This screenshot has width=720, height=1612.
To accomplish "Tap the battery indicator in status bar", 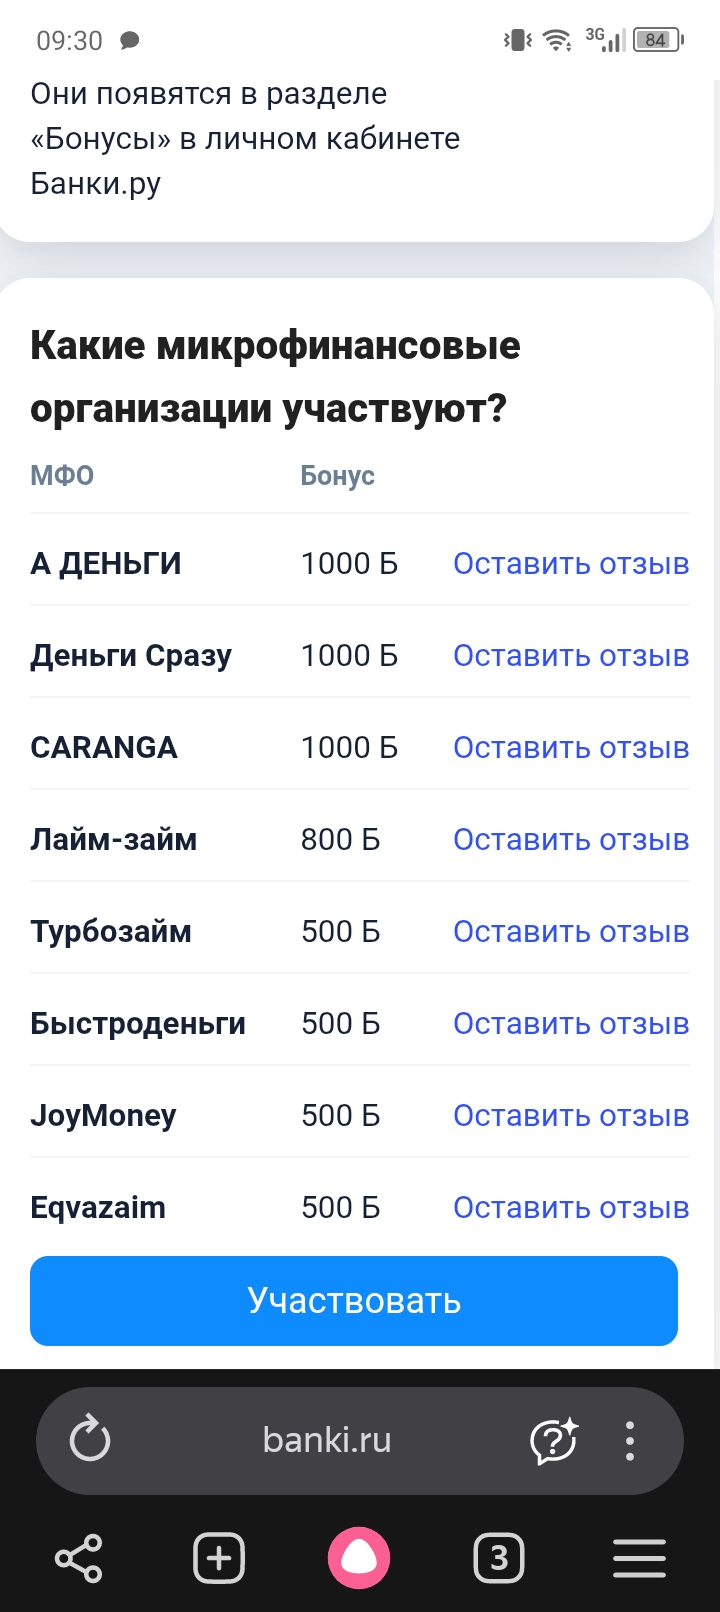I will pyautogui.click(x=657, y=40).
